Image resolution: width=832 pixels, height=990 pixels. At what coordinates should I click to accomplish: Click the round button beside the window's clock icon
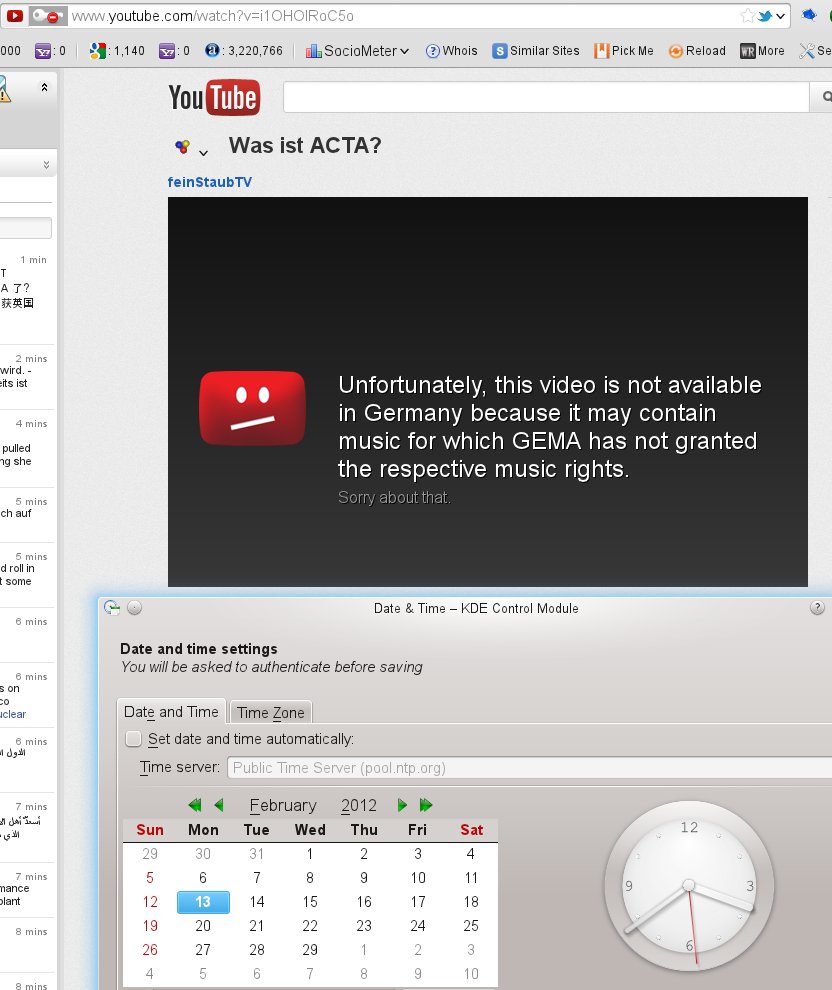[134, 607]
